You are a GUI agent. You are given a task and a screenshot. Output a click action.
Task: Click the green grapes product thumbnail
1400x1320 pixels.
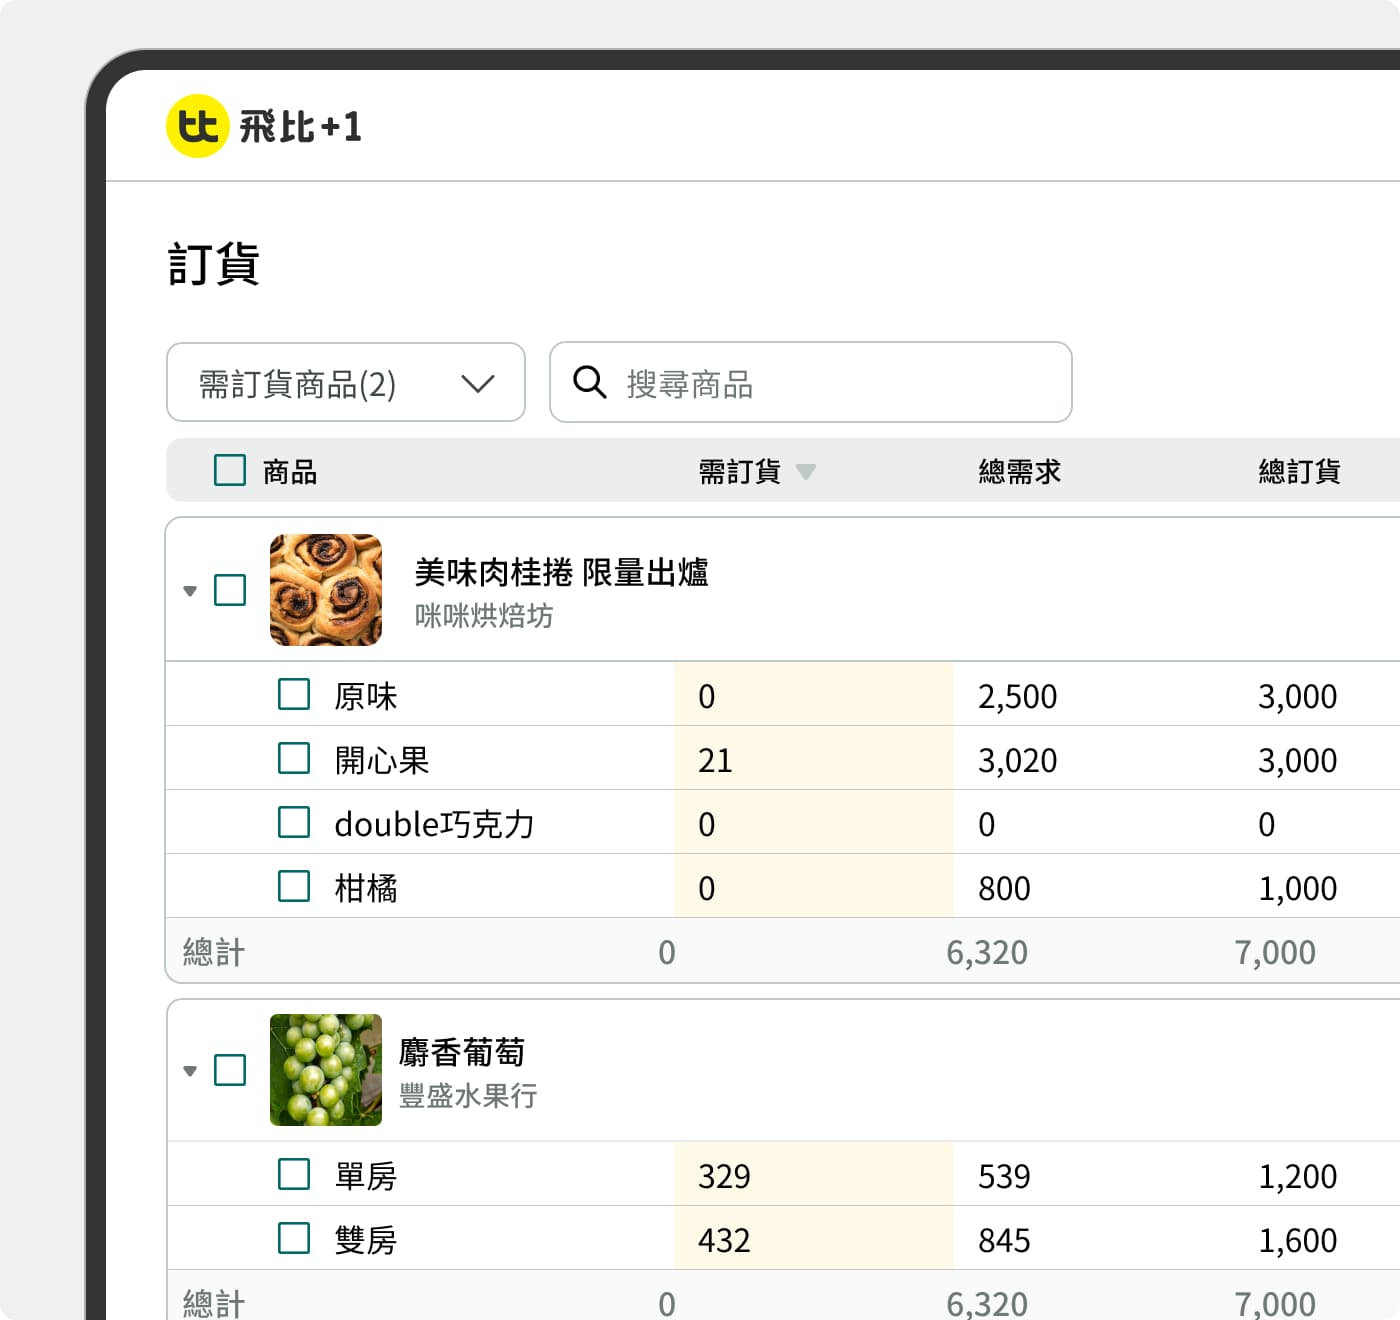325,1070
